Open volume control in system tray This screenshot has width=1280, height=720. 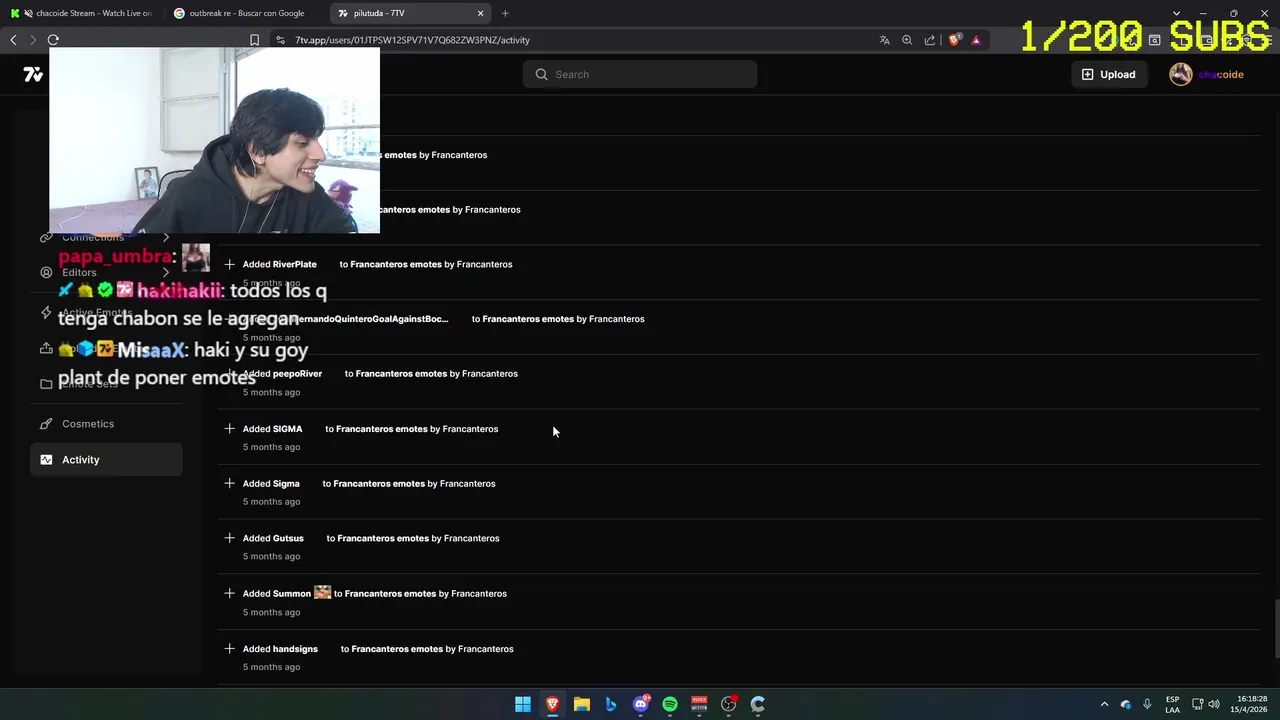click(1214, 704)
